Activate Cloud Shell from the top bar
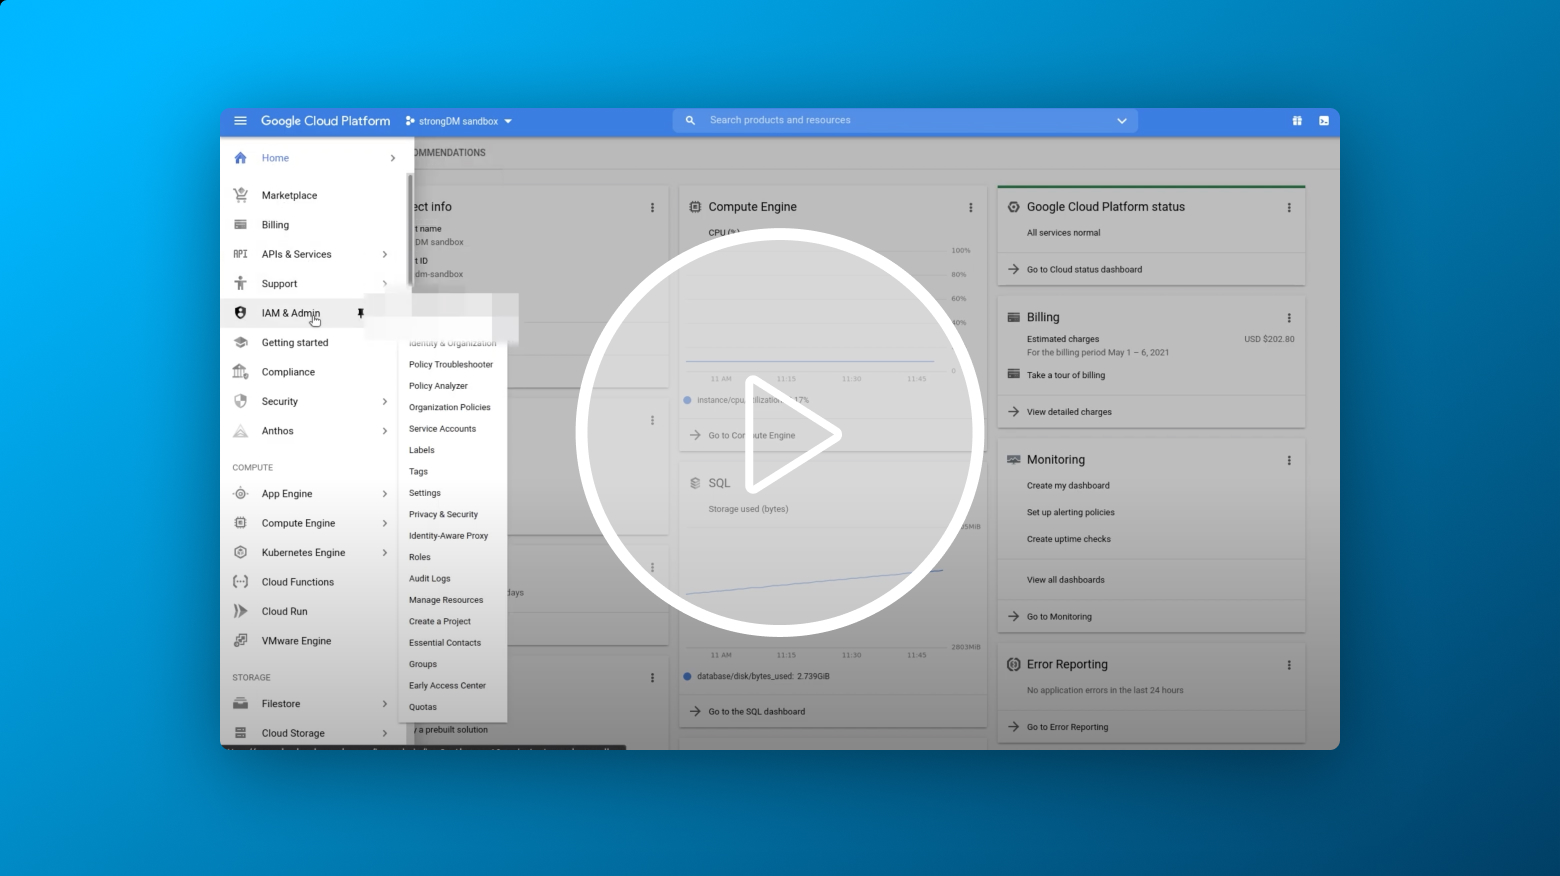 click(x=1324, y=121)
